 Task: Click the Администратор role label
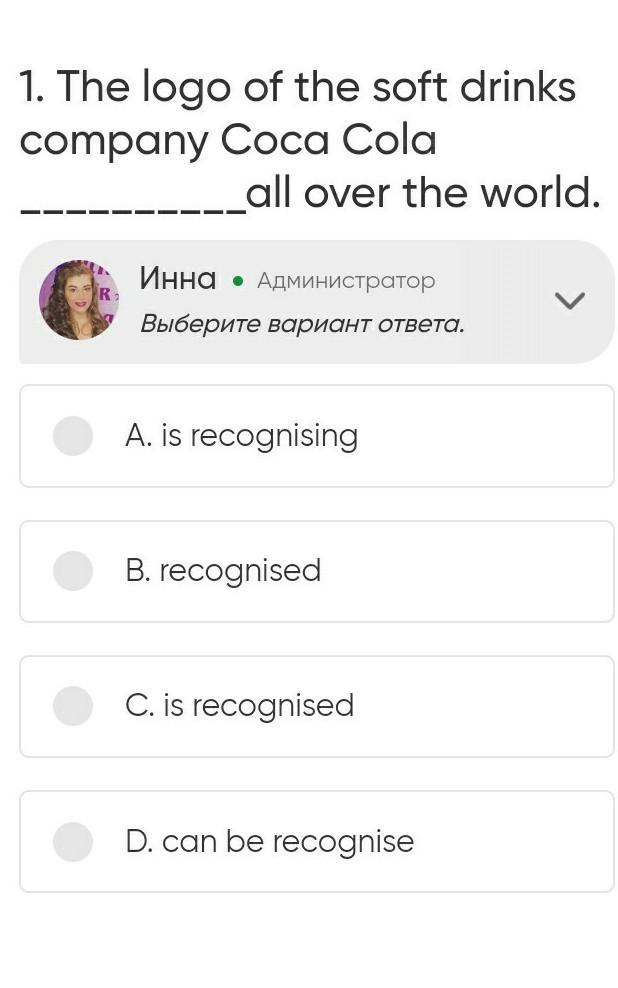coord(346,281)
